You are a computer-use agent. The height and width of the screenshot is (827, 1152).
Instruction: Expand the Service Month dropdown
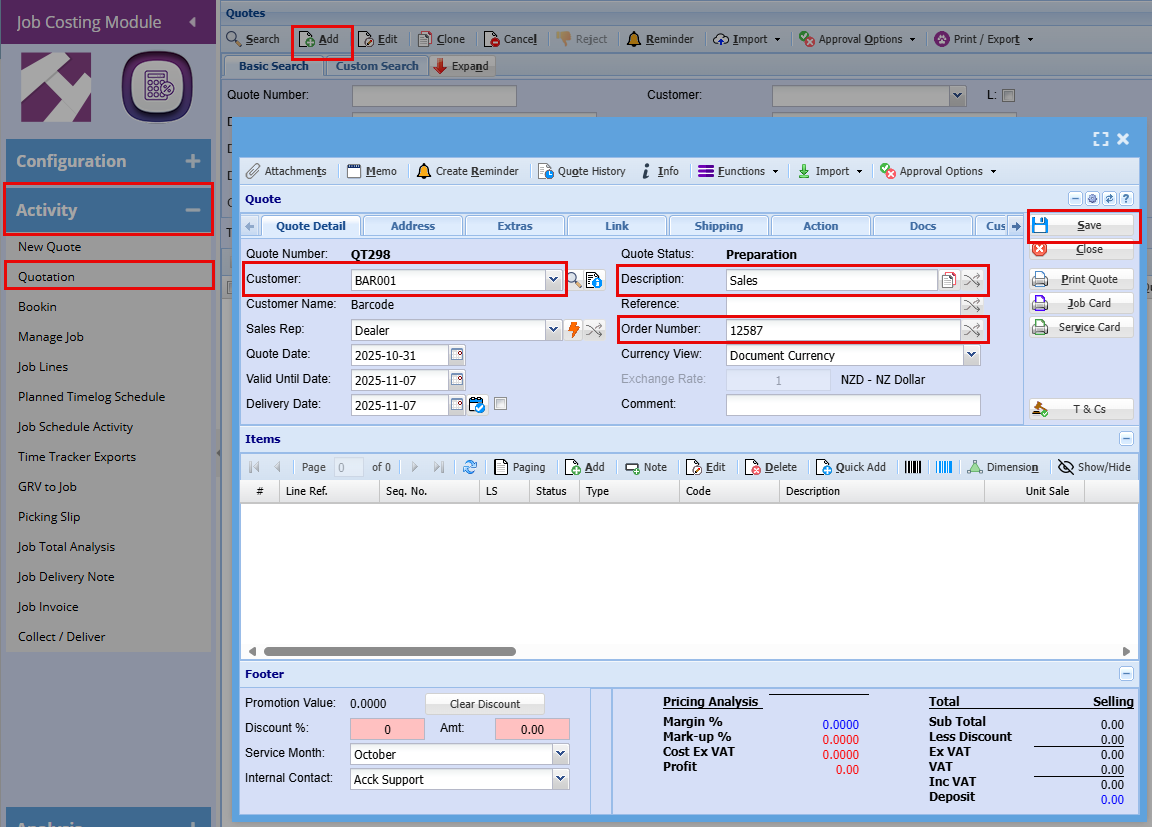tap(560, 754)
